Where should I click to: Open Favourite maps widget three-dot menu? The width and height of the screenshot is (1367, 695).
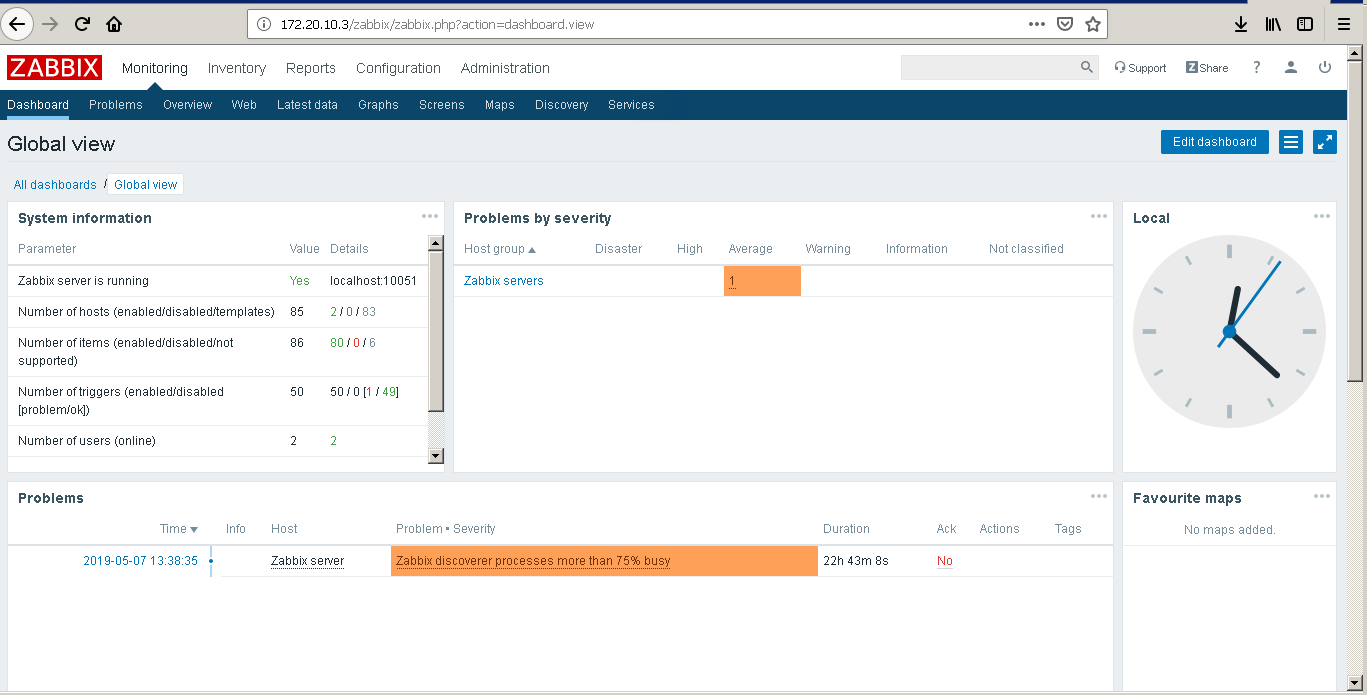coord(1322,496)
